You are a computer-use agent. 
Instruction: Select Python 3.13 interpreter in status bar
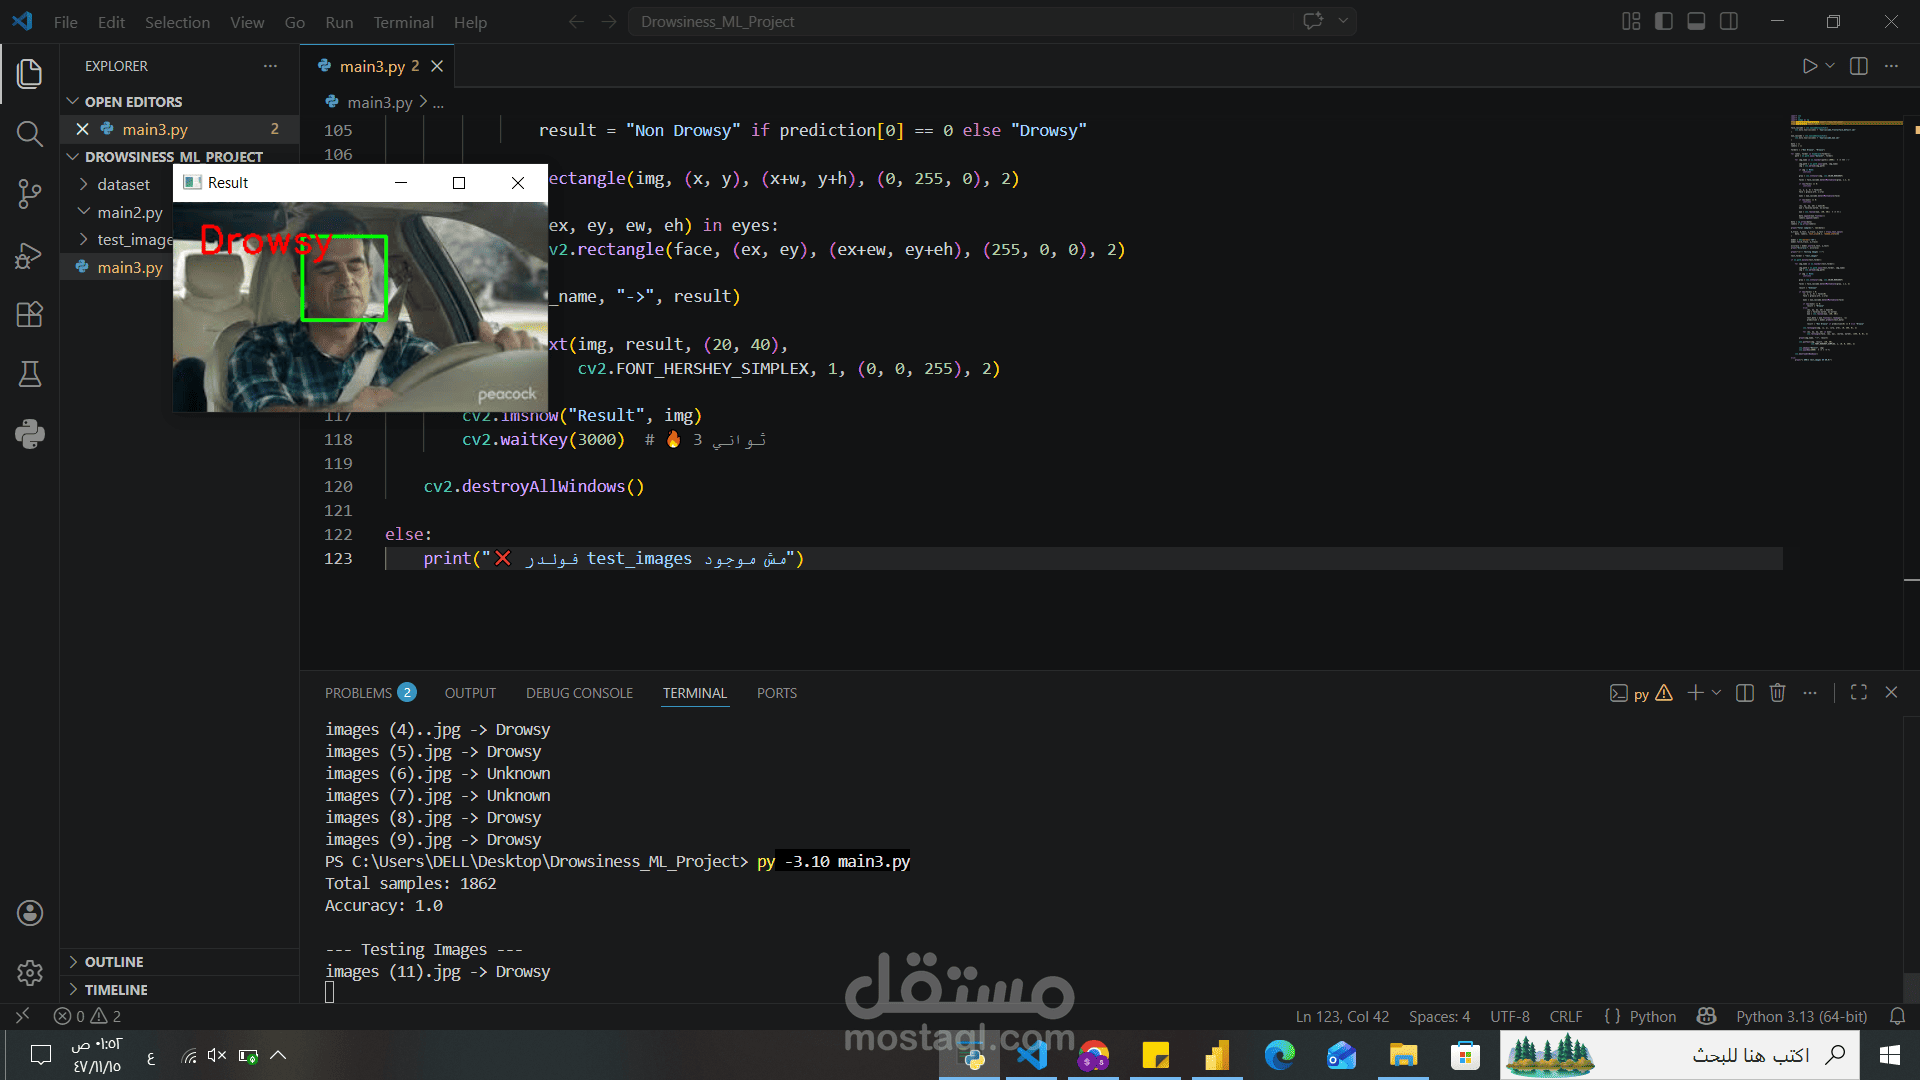tap(1801, 1016)
